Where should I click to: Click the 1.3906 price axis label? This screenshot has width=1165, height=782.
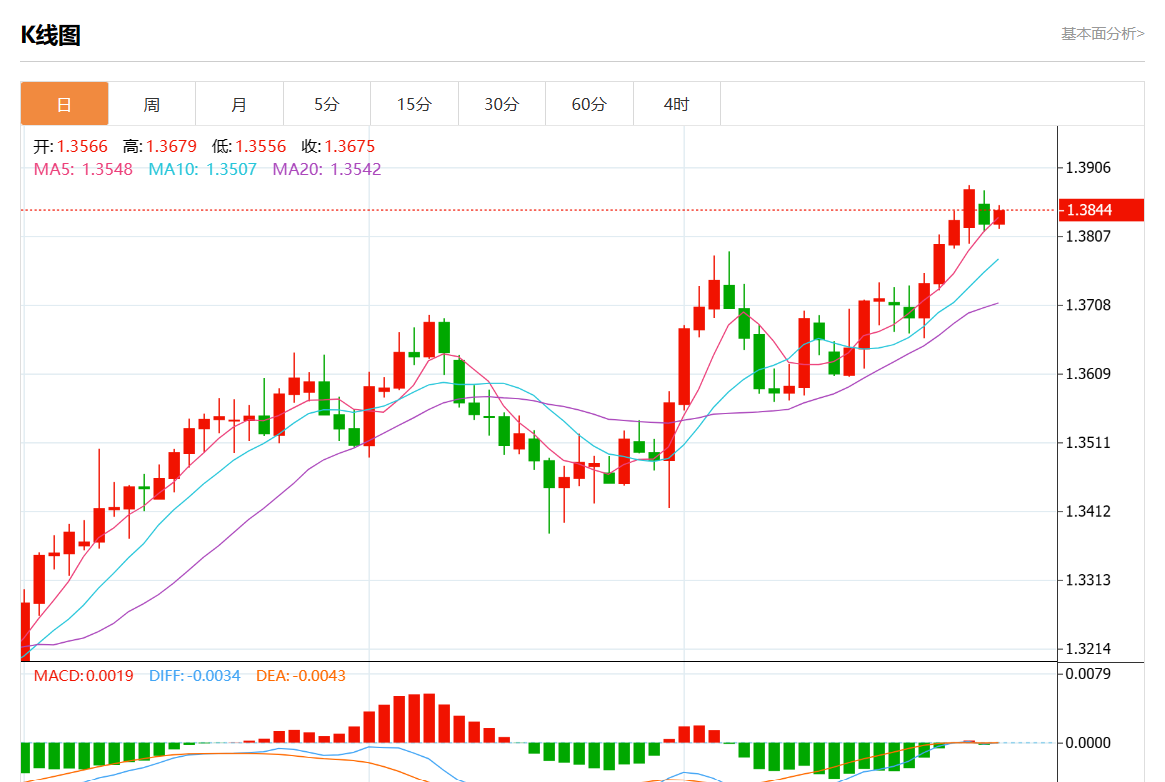pyautogui.click(x=1088, y=168)
